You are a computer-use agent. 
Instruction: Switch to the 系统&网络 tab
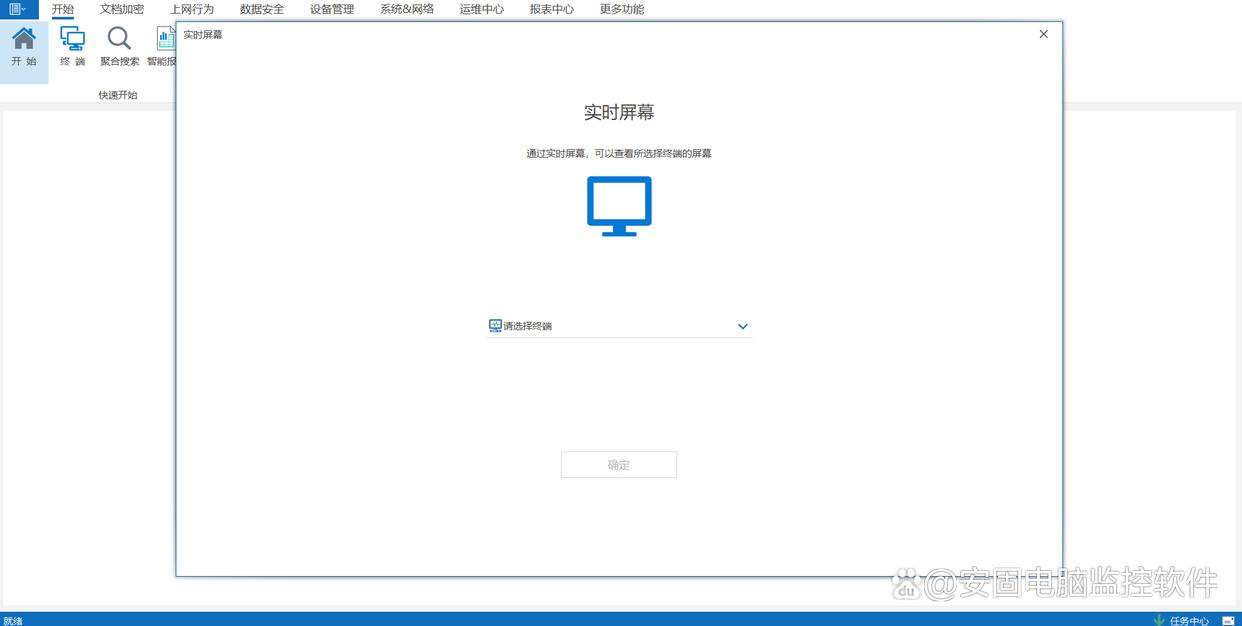point(407,9)
